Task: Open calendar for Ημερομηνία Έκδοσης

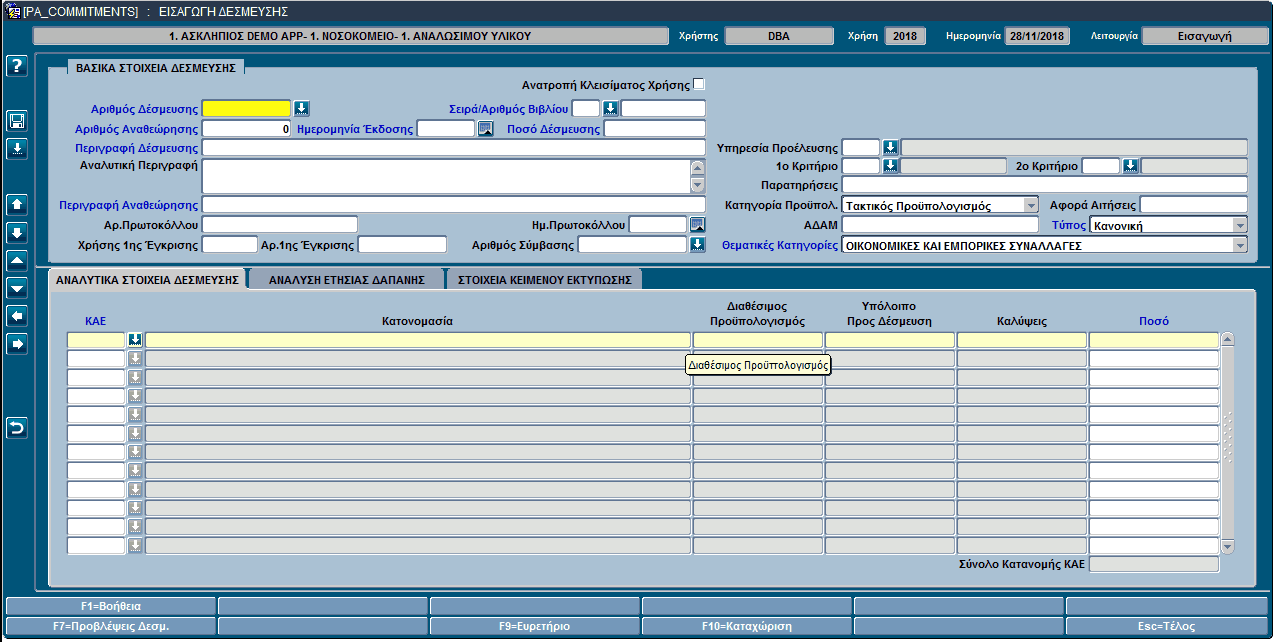Action: pyautogui.click(x=486, y=128)
